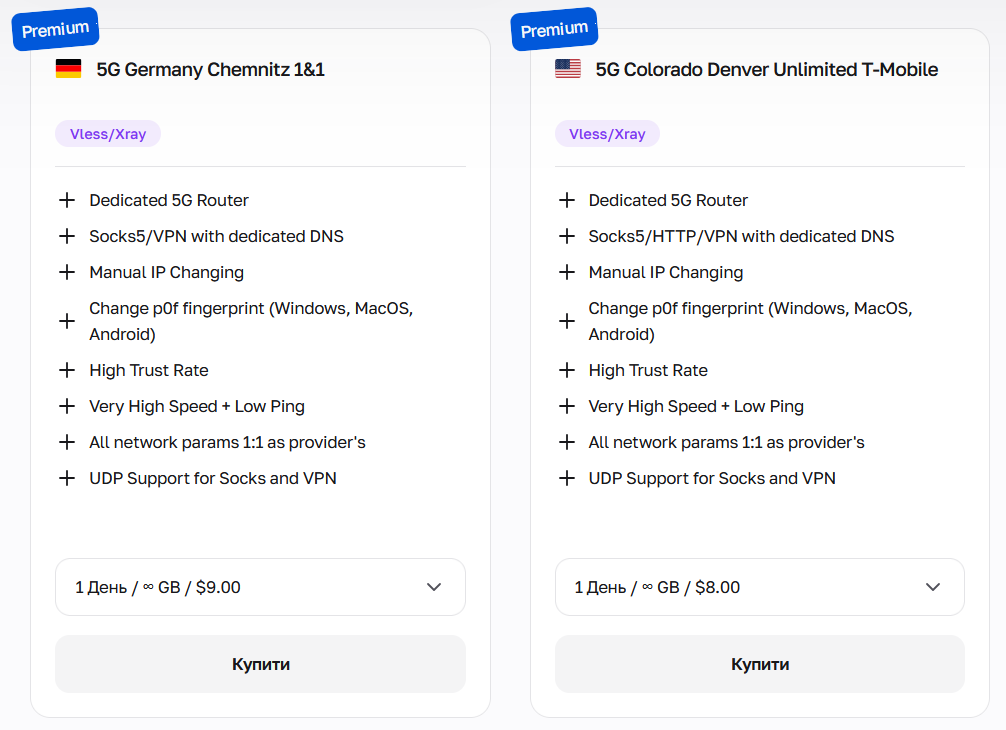1006x730 pixels.
Task: Open the 5G Colorado Denver Unlimited T-Mobile title
Action: click(767, 69)
